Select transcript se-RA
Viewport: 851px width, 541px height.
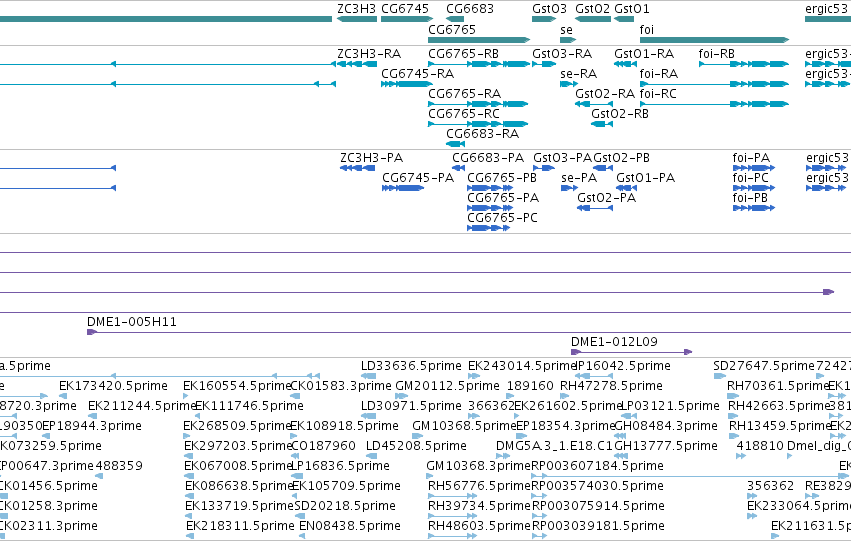coord(579,74)
